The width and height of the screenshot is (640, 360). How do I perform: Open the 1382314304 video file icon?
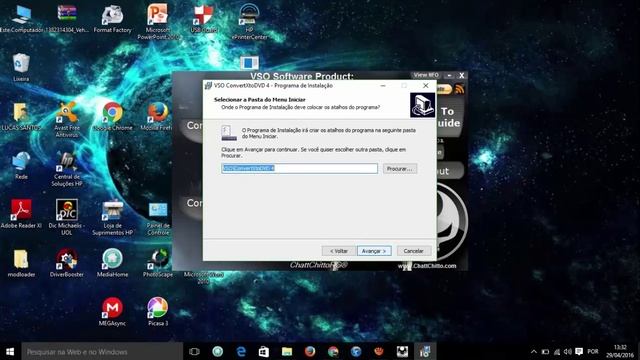point(67,19)
